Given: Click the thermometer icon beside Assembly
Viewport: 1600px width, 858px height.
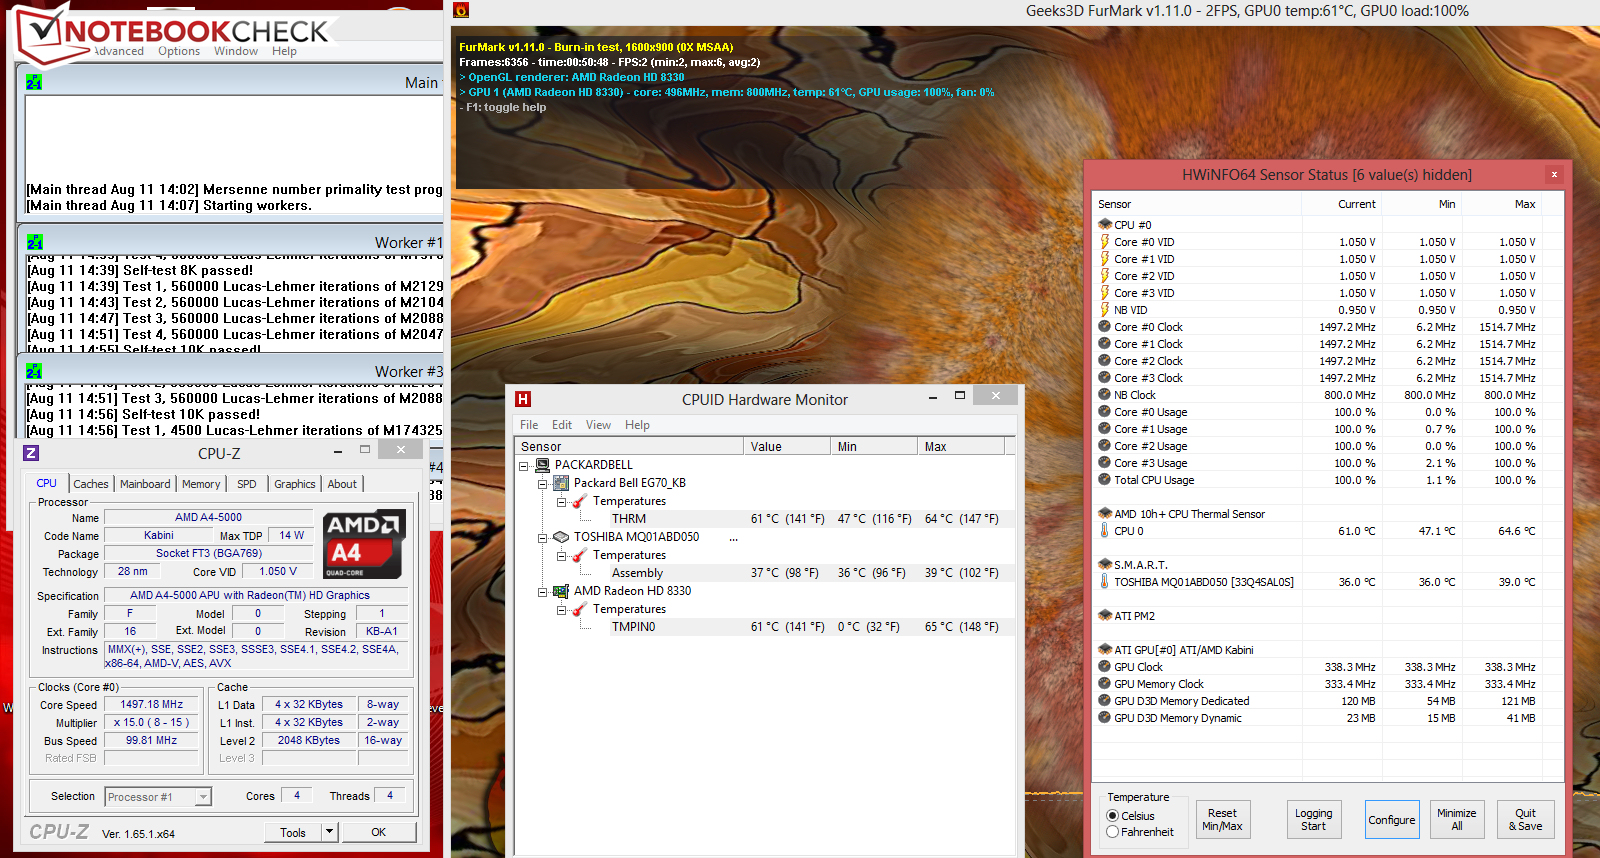Looking at the screenshot, I should 579,555.
